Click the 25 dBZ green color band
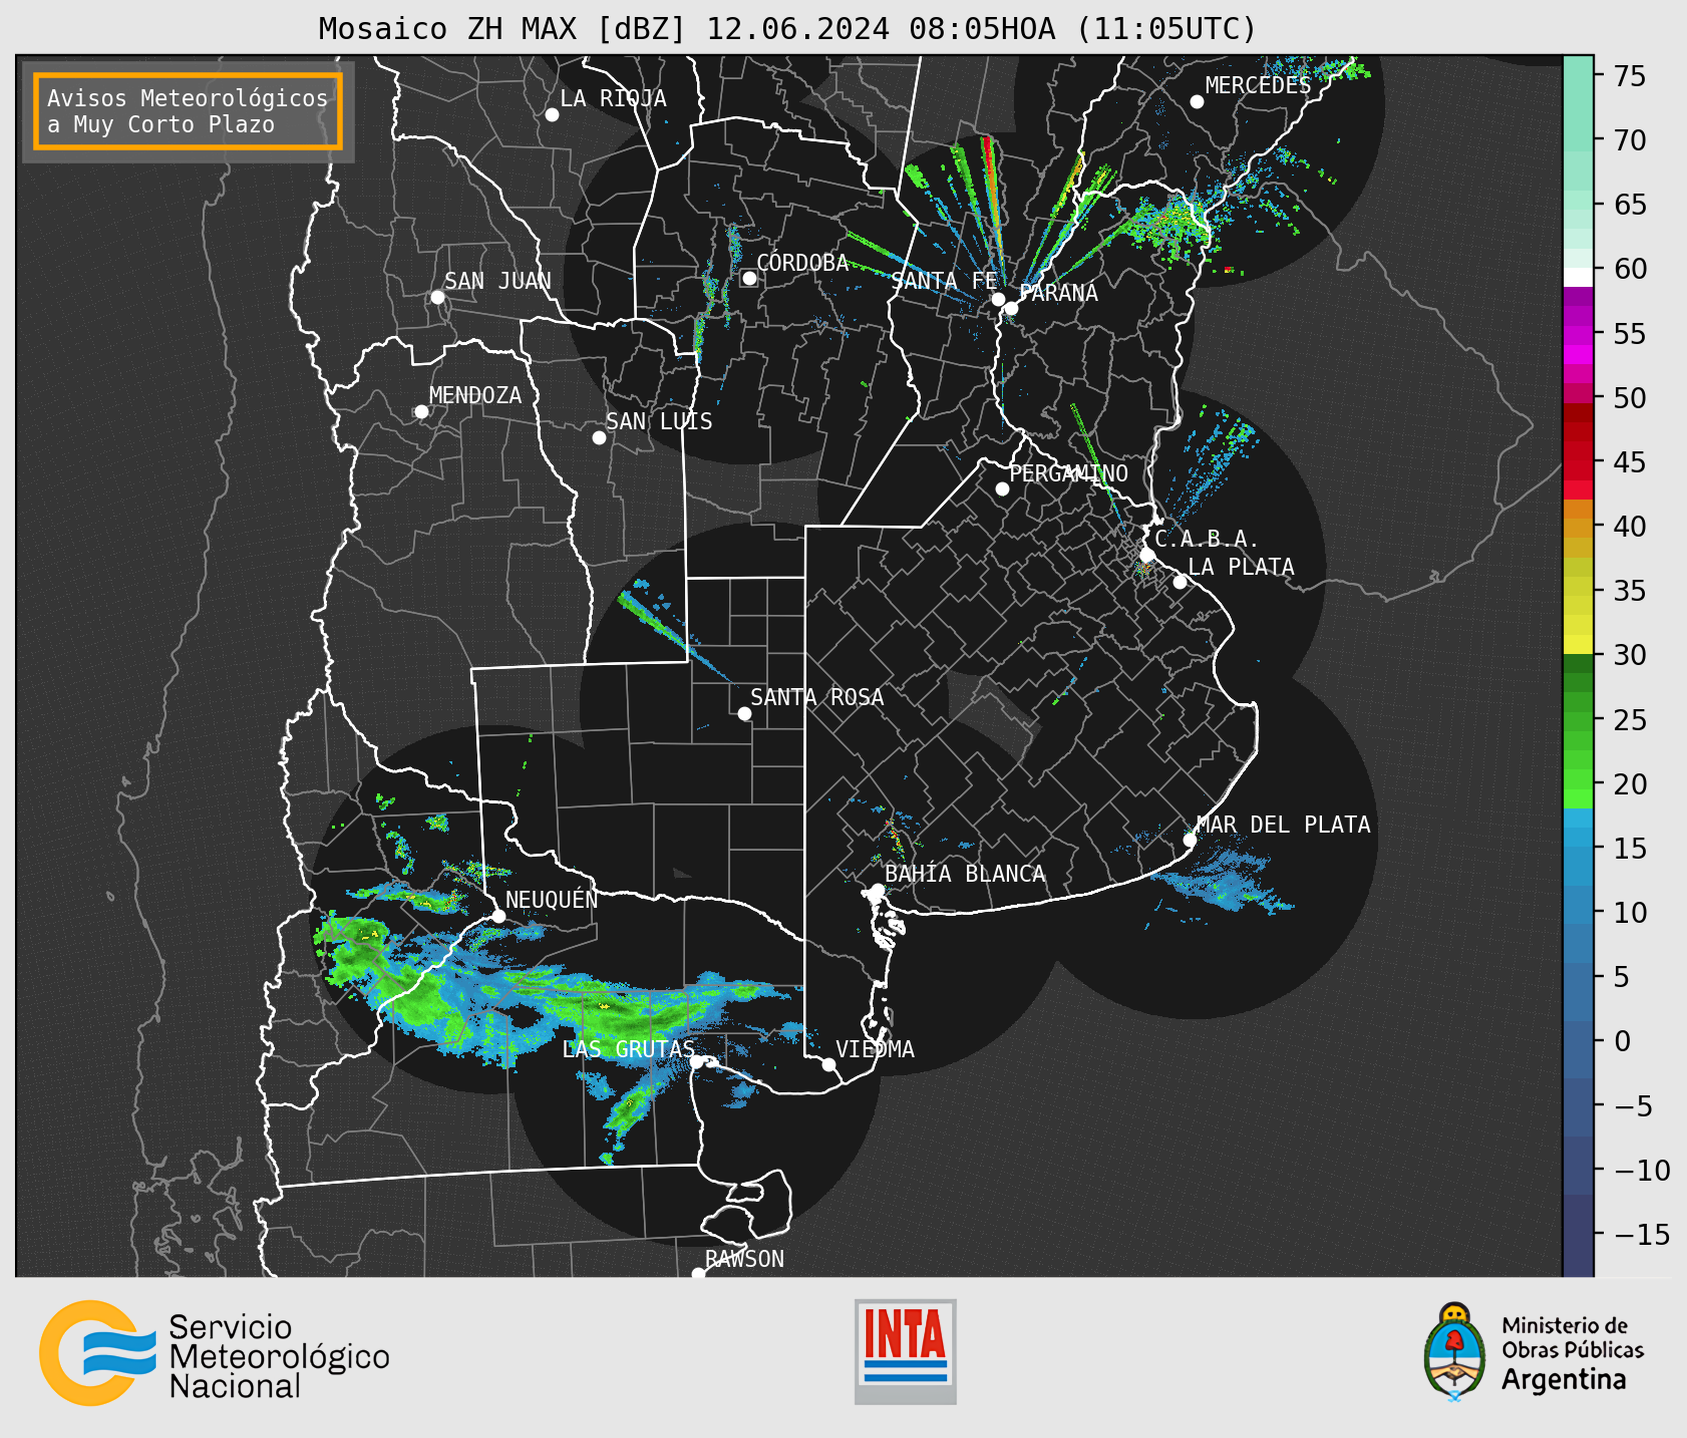Viewport: 1687px width, 1438px height. [x=1578, y=720]
